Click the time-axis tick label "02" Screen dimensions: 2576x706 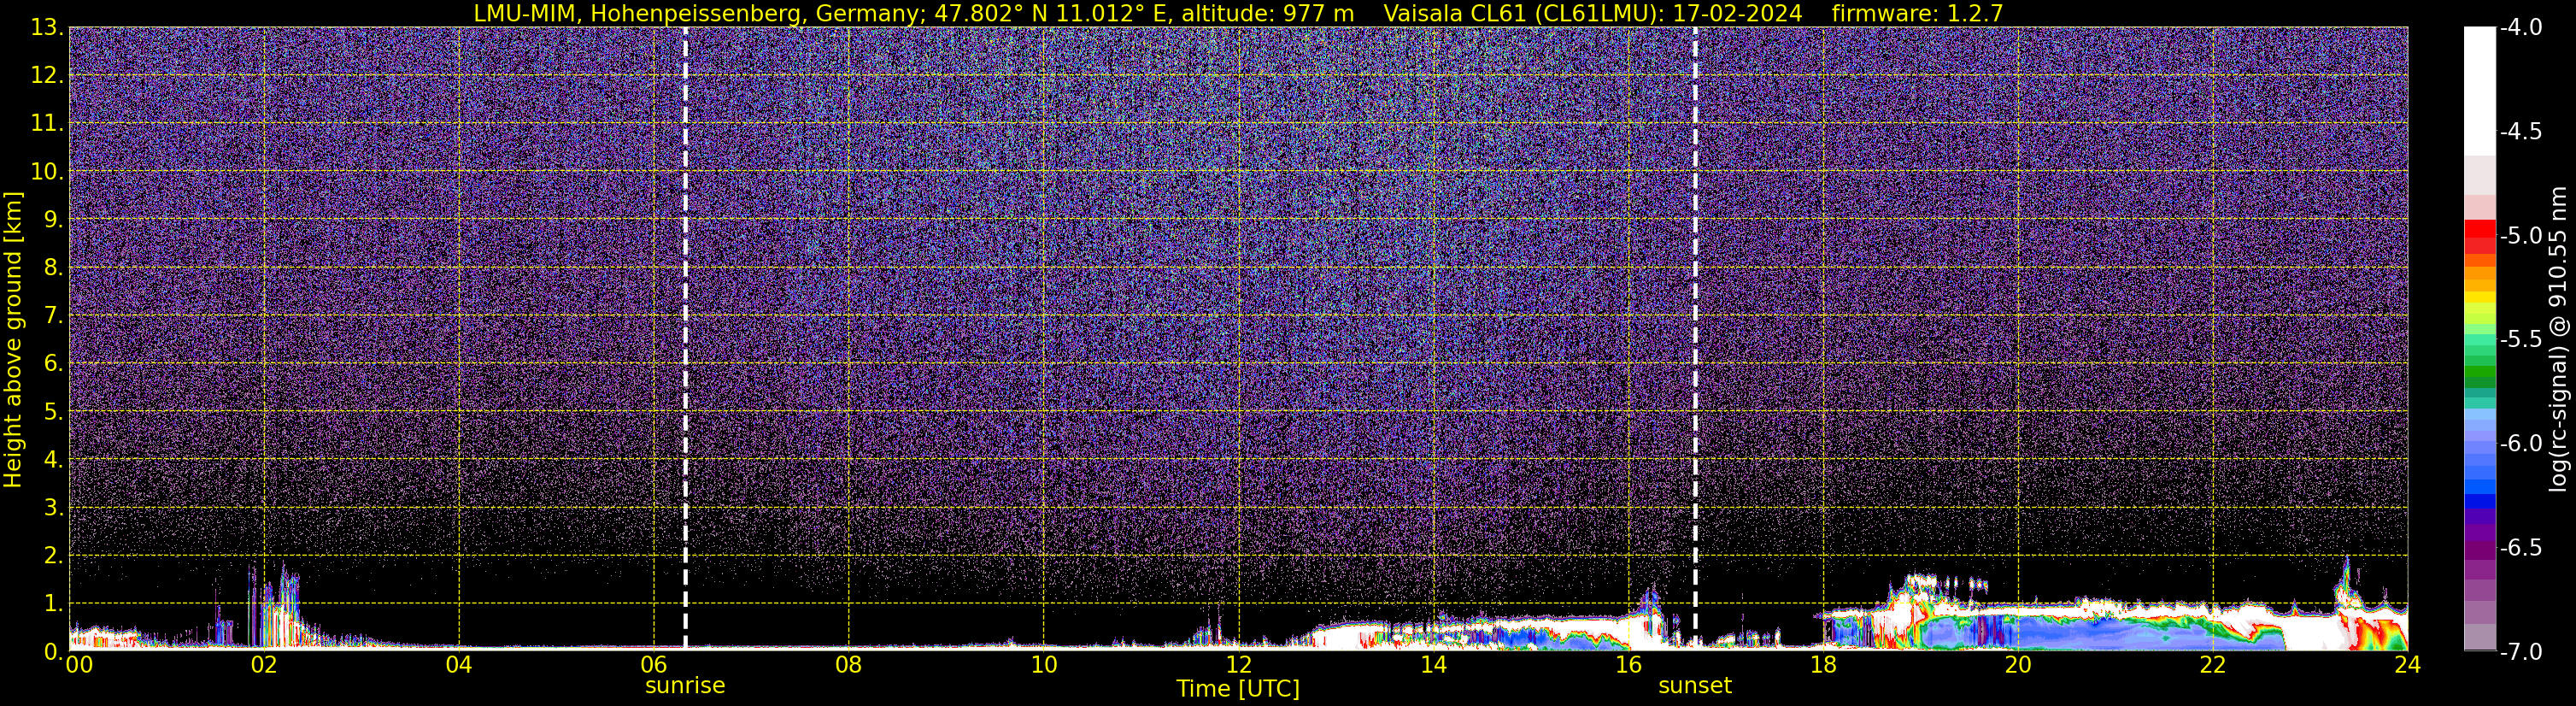(x=264, y=665)
